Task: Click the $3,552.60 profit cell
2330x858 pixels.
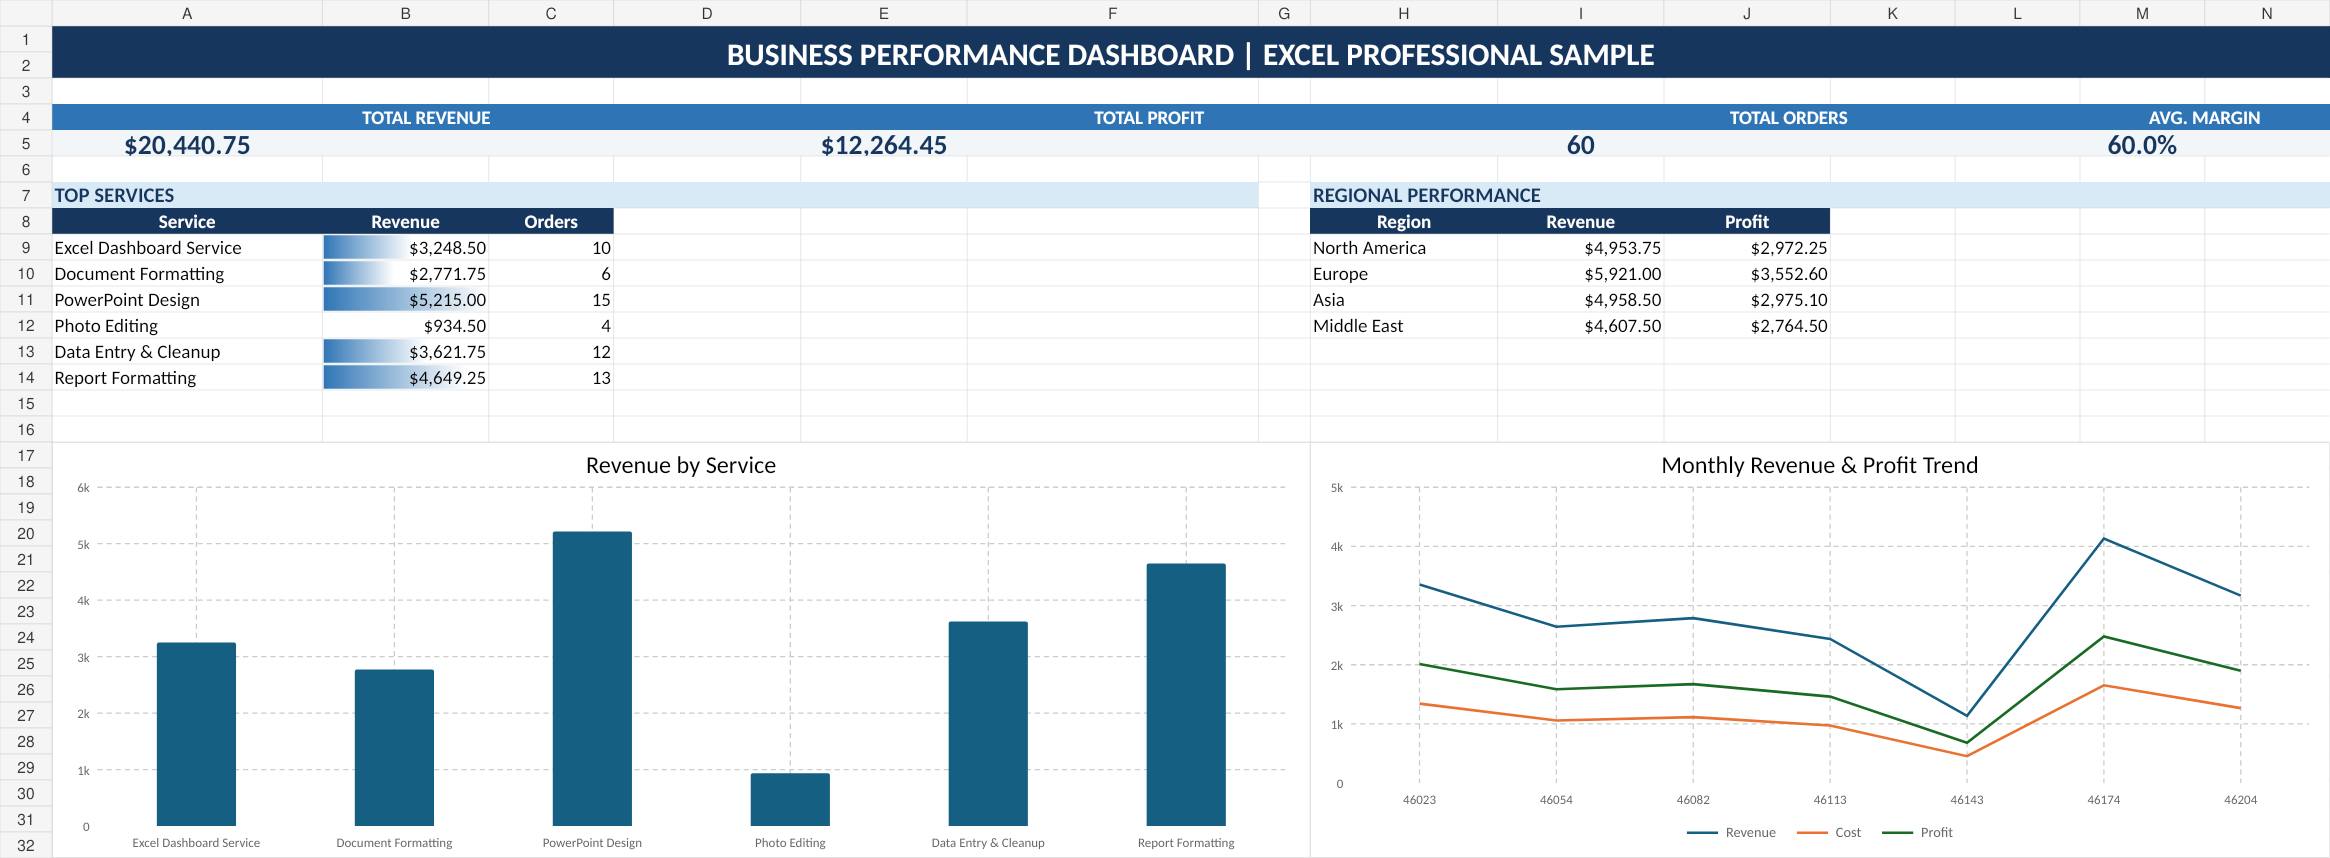Action: click(1746, 274)
